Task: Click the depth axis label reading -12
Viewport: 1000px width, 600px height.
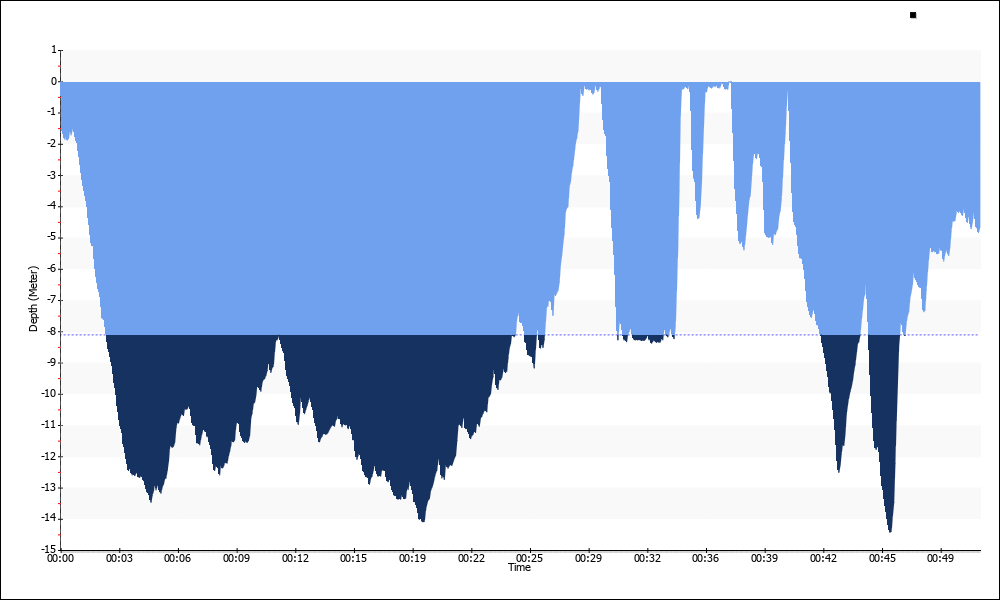Action: tap(50, 456)
